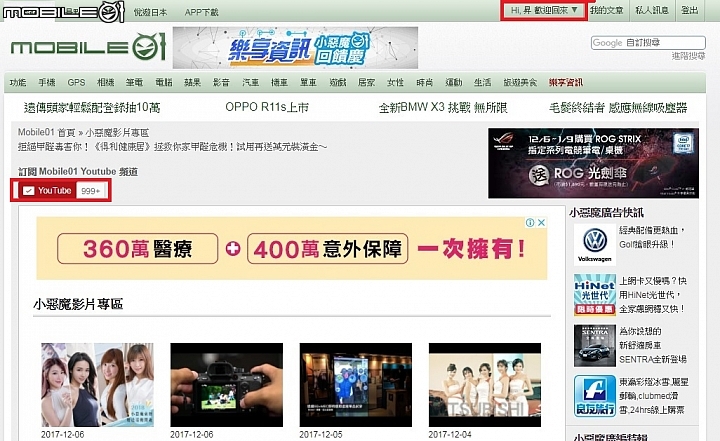Open the 良友旅行 ad icon
The width and height of the screenshot is (720, 441).
594,396
